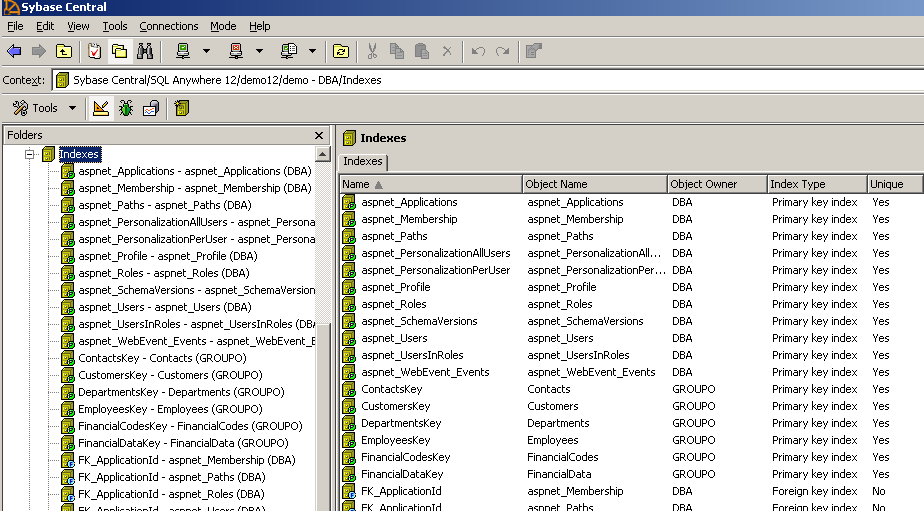Toggle the Folders view toolbar icon
The image size is (924, 511).
(120, 51)
